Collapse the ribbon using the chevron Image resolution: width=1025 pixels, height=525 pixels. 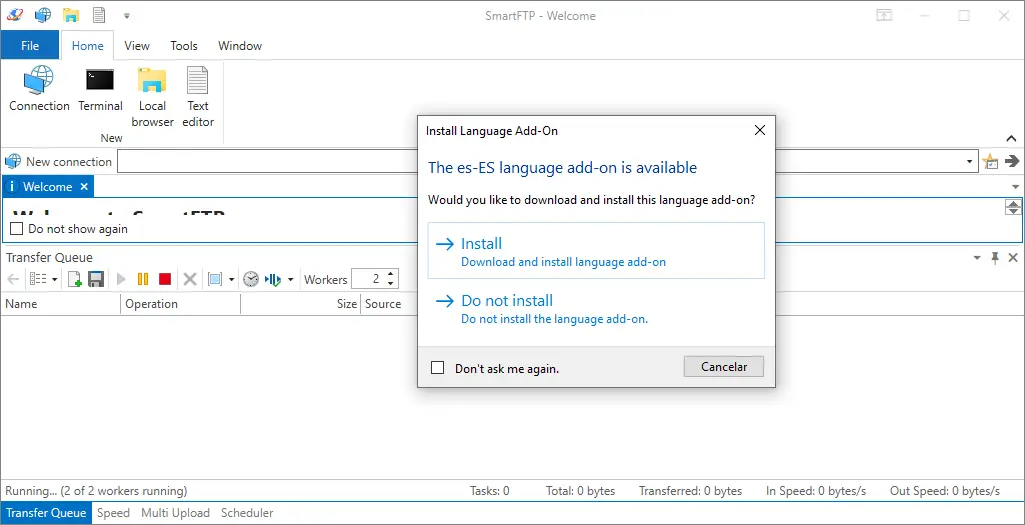[x=1011, y=138]
